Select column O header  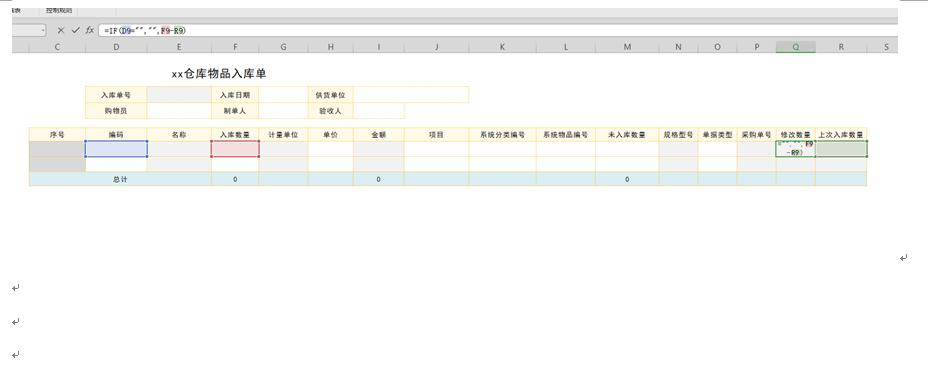pyautogui.click(x=717, y=47)
